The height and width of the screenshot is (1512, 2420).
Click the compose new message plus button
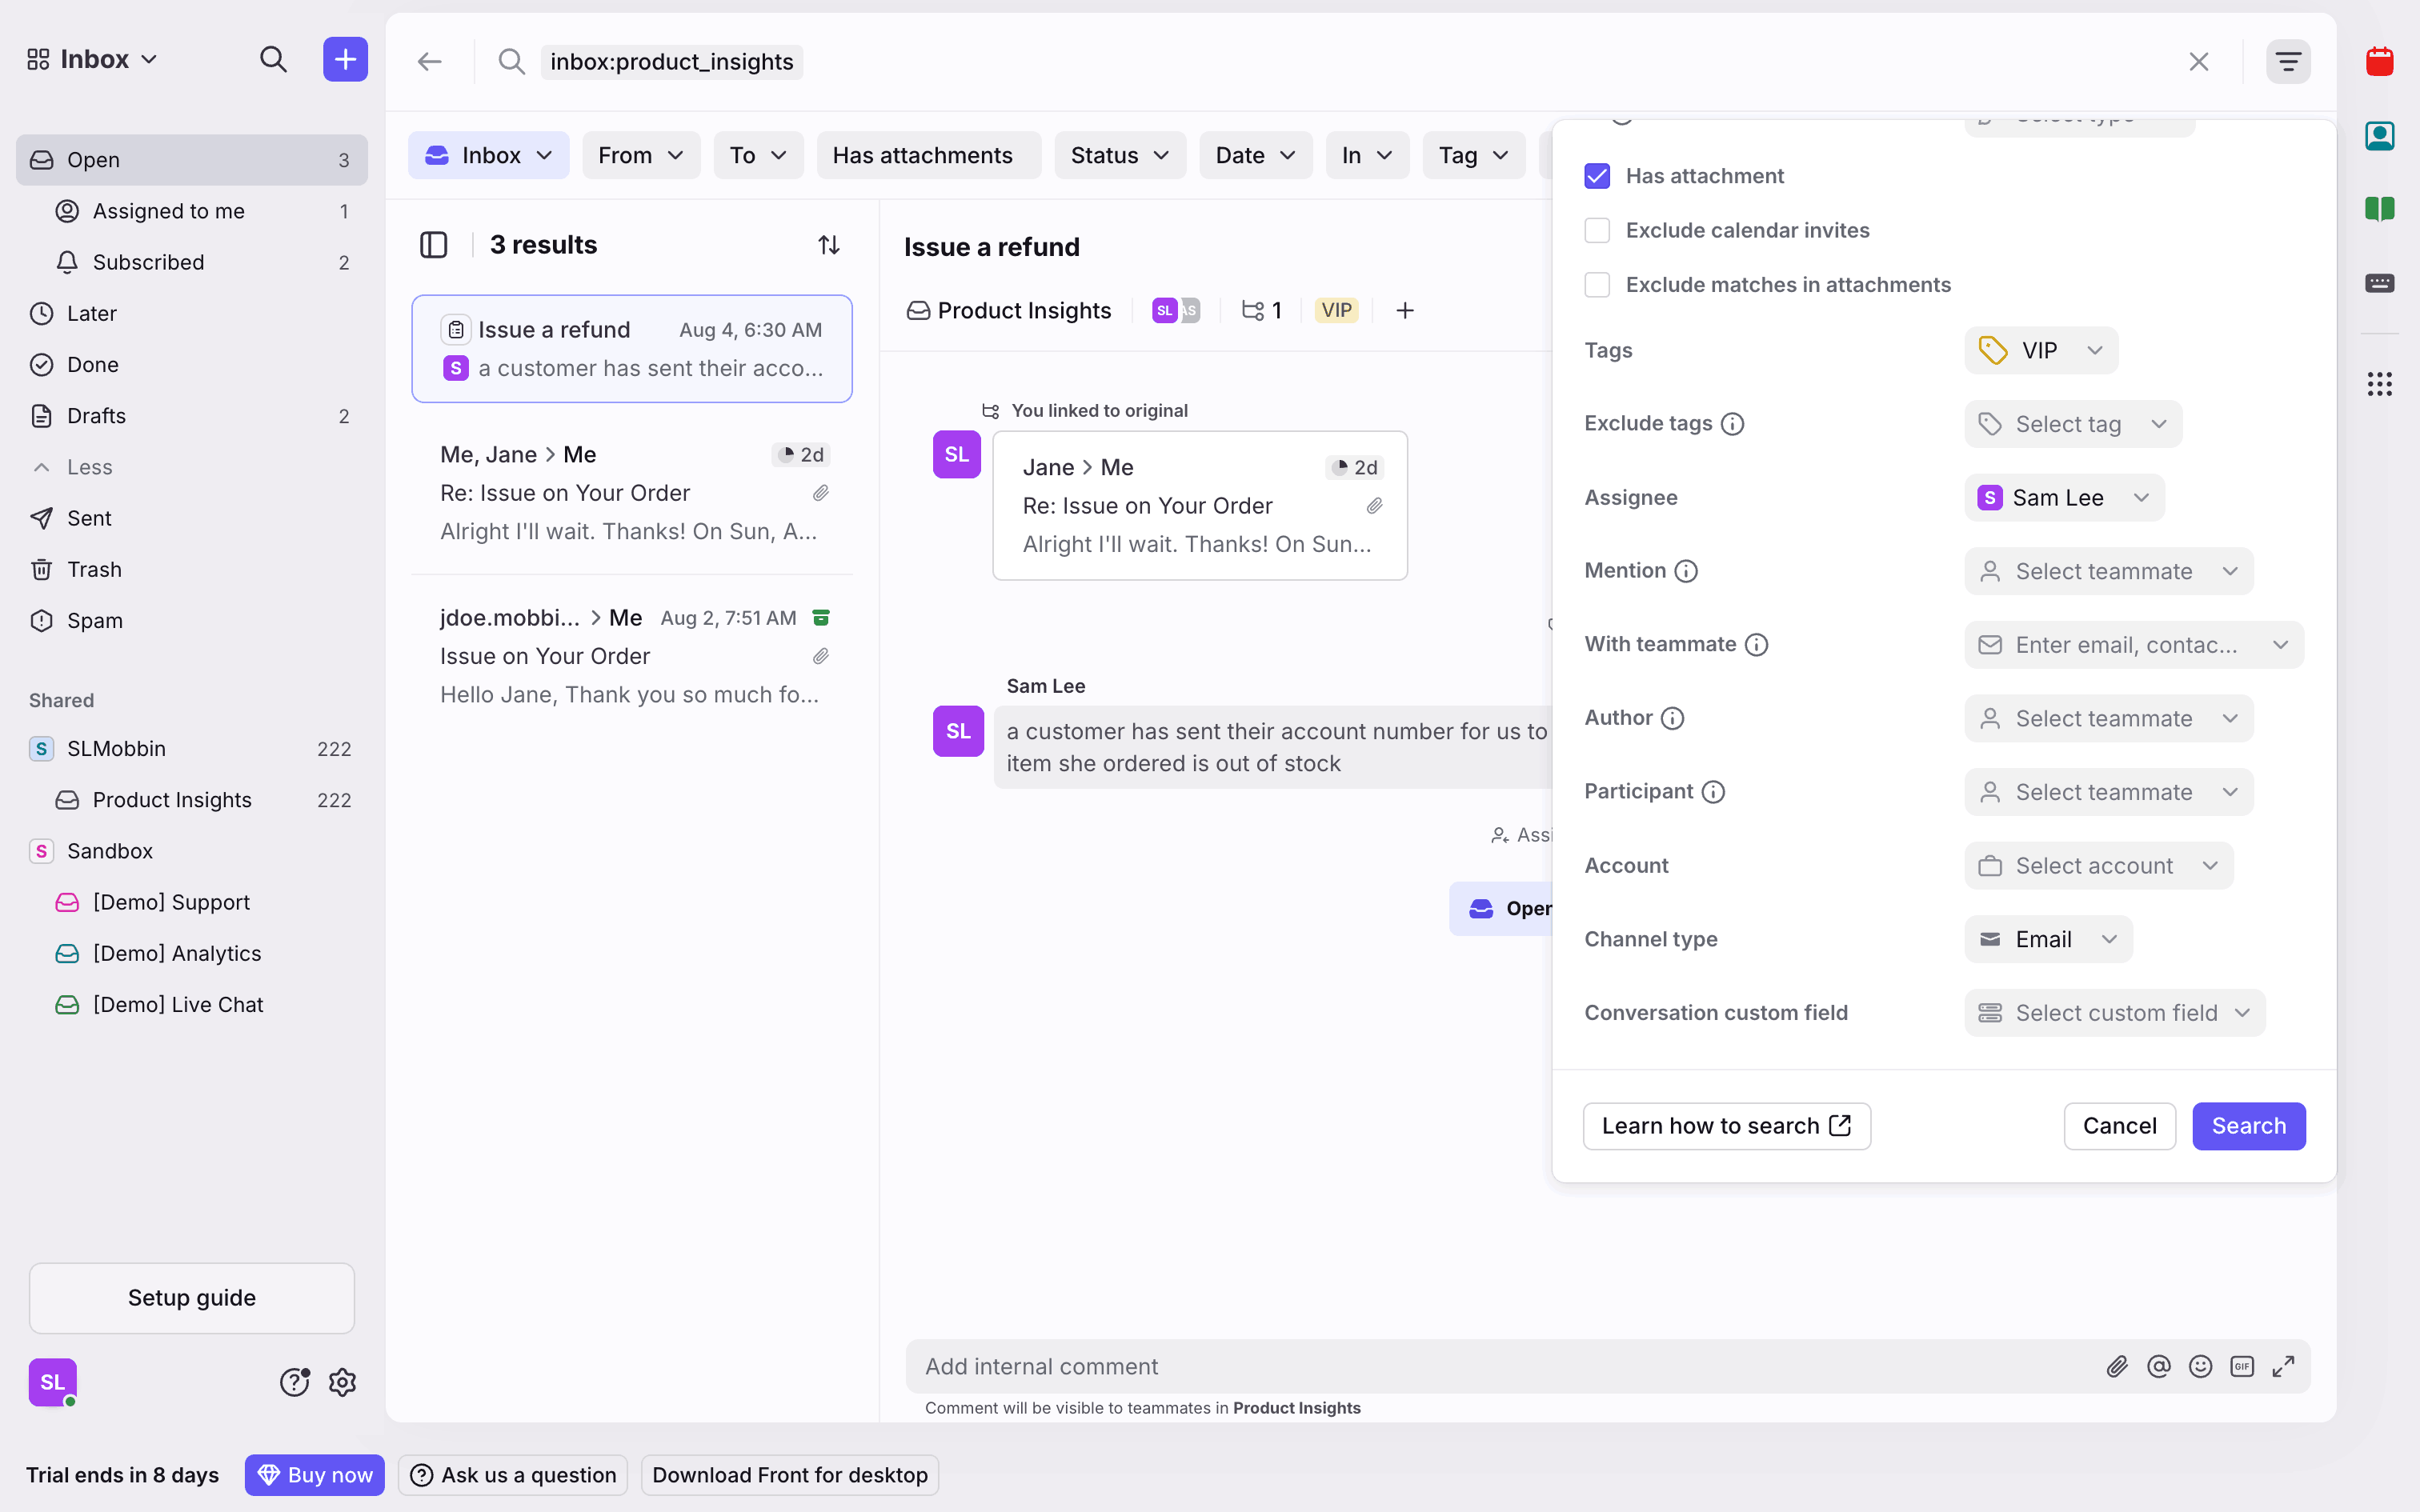(x=345, y=60)
